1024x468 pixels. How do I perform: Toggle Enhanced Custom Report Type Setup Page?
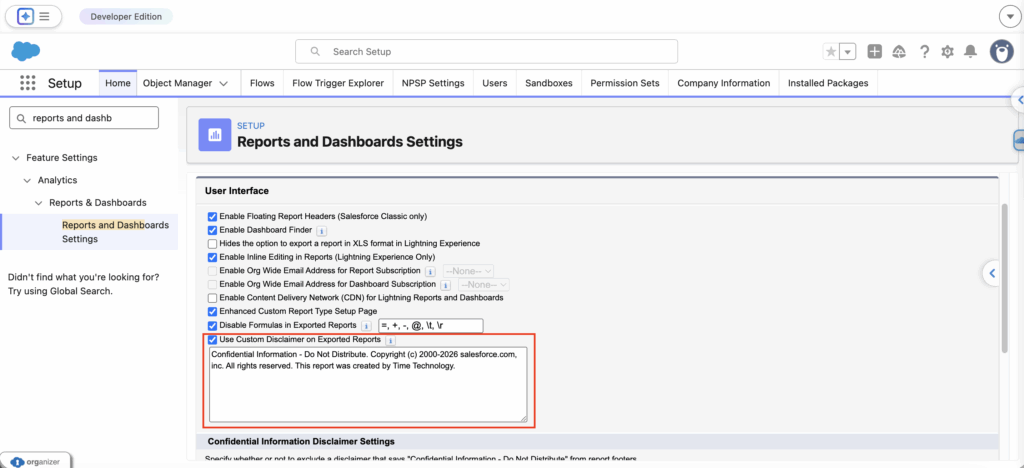coord(212,311)
